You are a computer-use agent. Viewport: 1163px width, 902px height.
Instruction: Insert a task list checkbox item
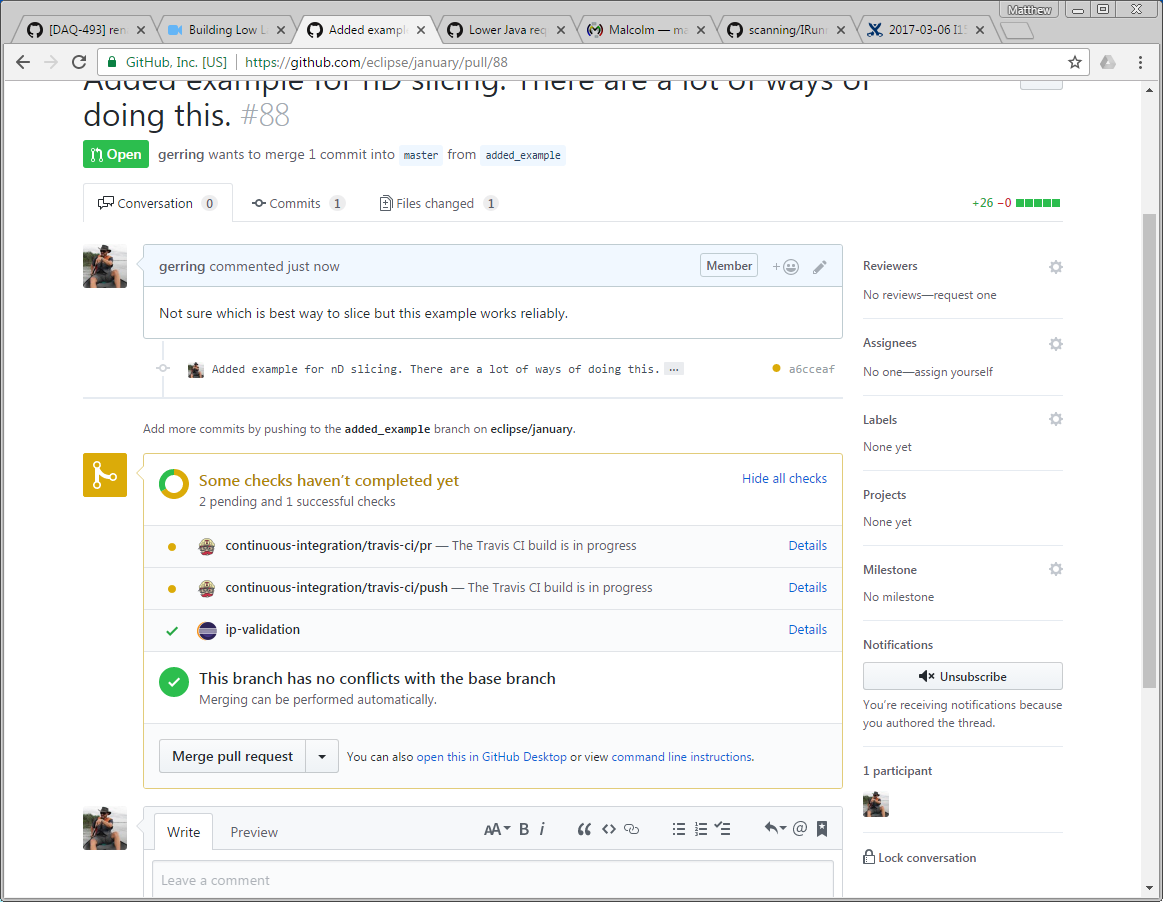[x=723, y=829]
